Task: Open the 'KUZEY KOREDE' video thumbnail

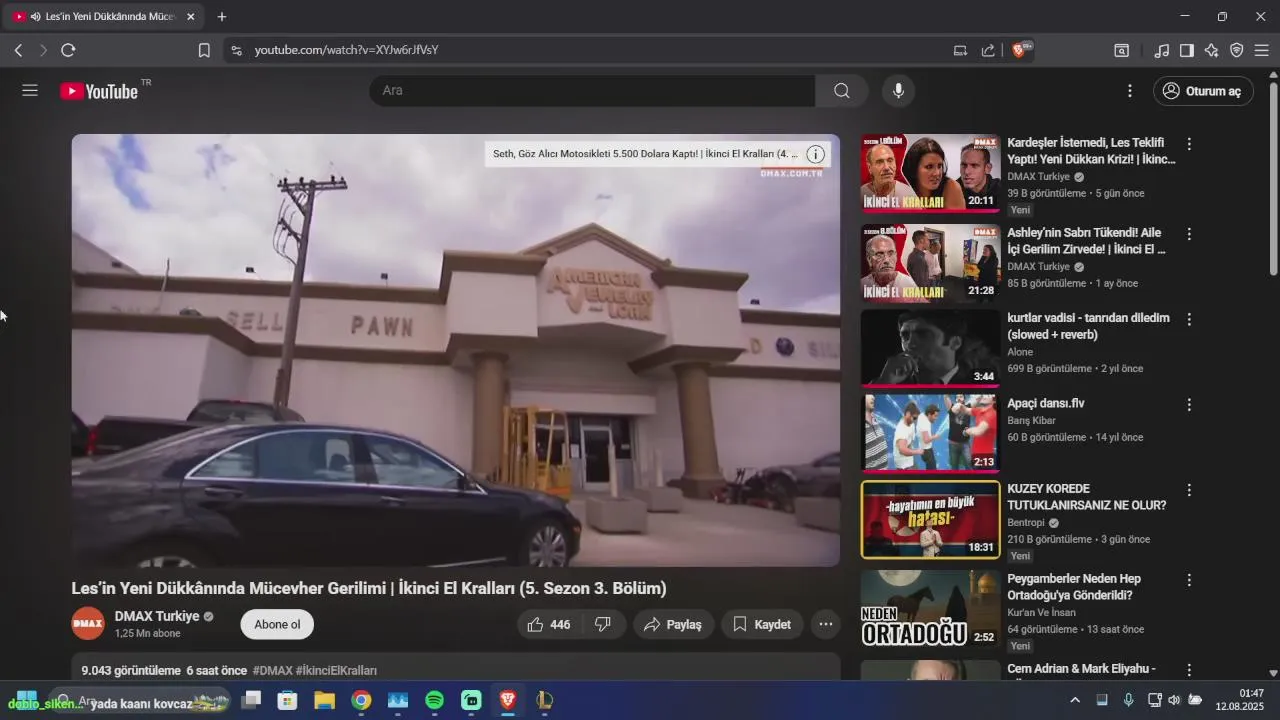Action: pyautogui.click(x=930, y=520)
